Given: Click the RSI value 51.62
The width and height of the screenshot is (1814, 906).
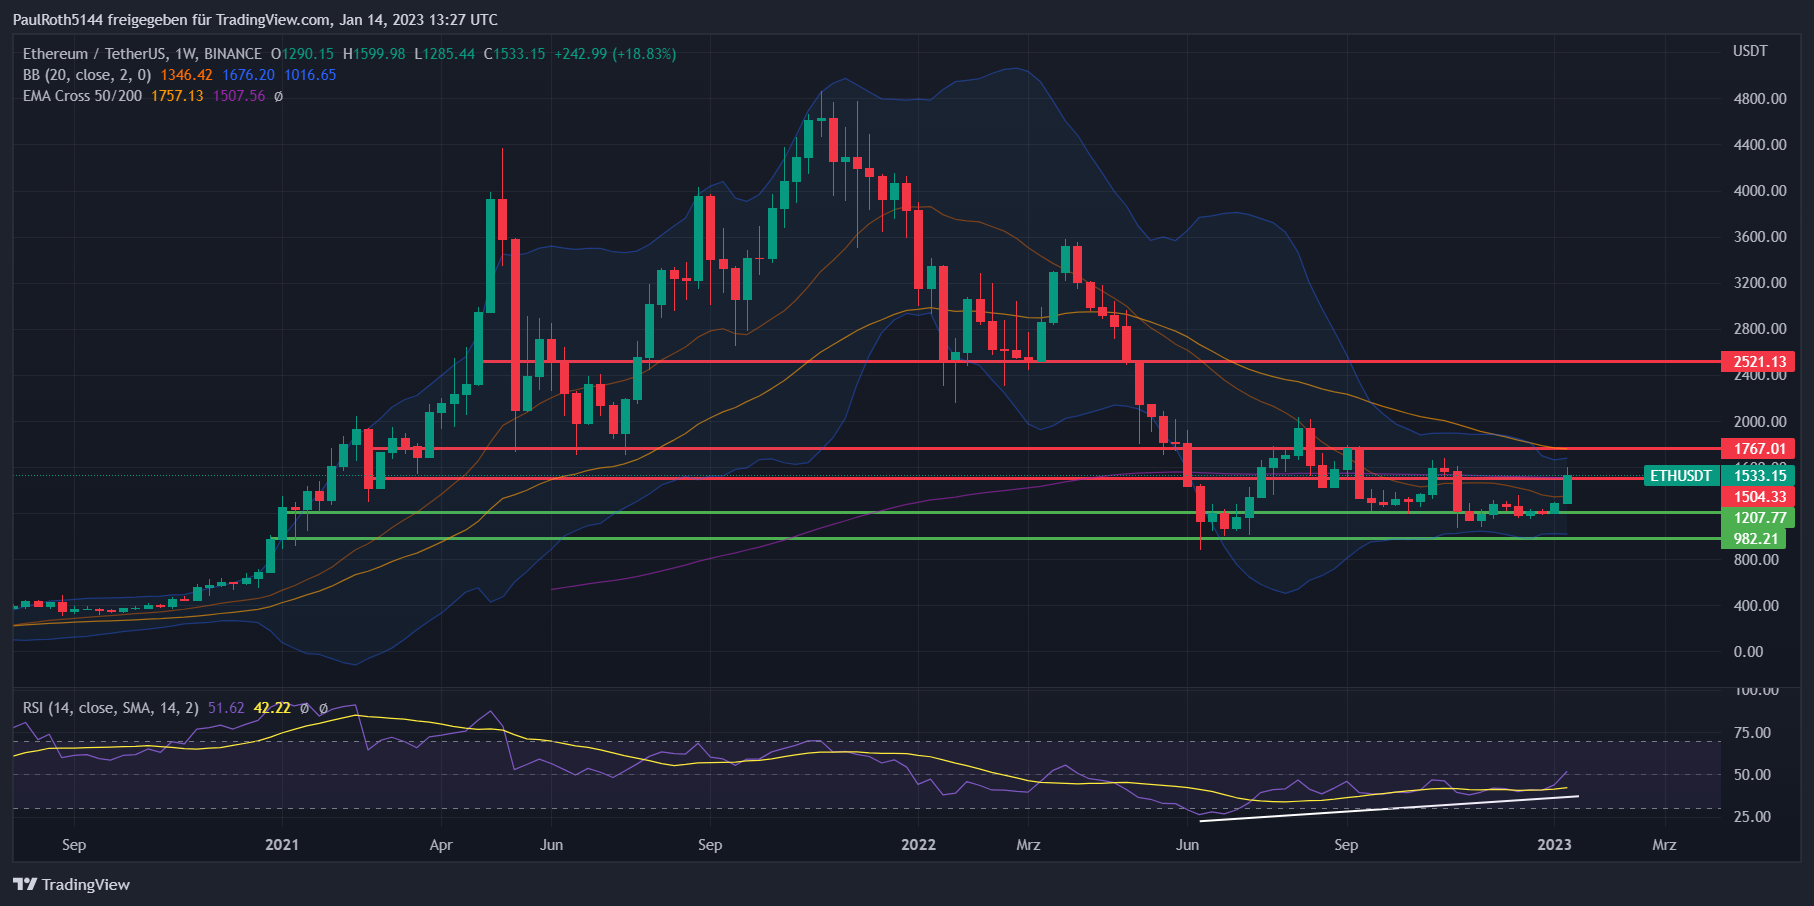Looking at the screenshot, I should (x=226, y=708).
